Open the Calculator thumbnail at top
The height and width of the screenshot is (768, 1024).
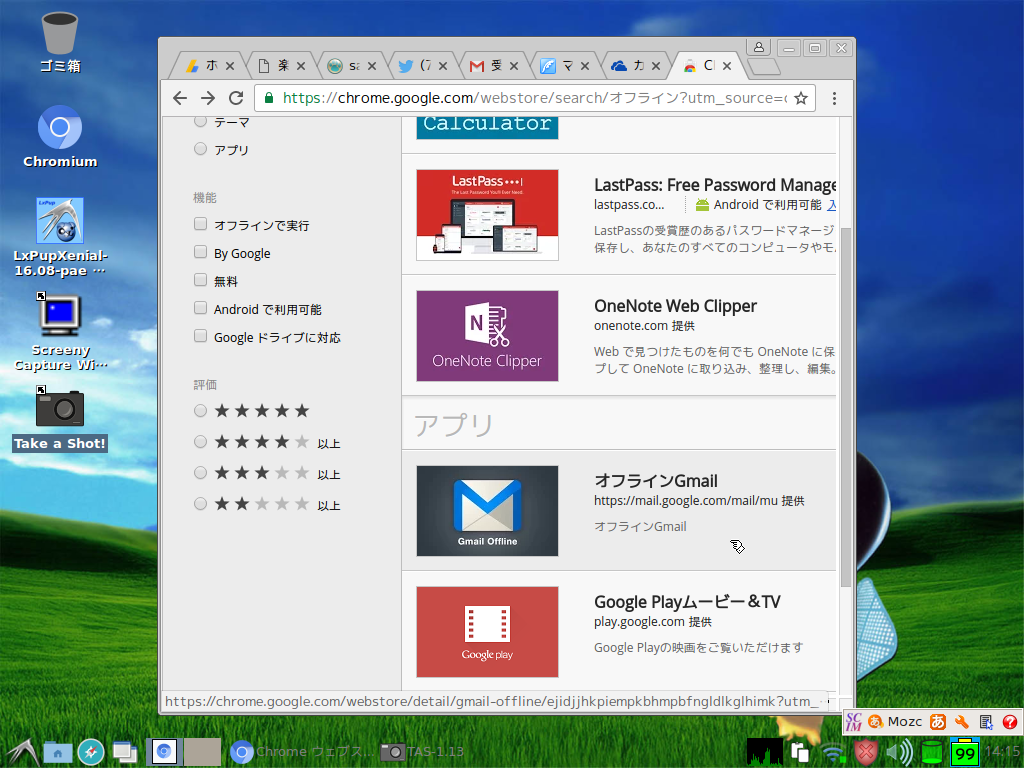tap(487, 128)
